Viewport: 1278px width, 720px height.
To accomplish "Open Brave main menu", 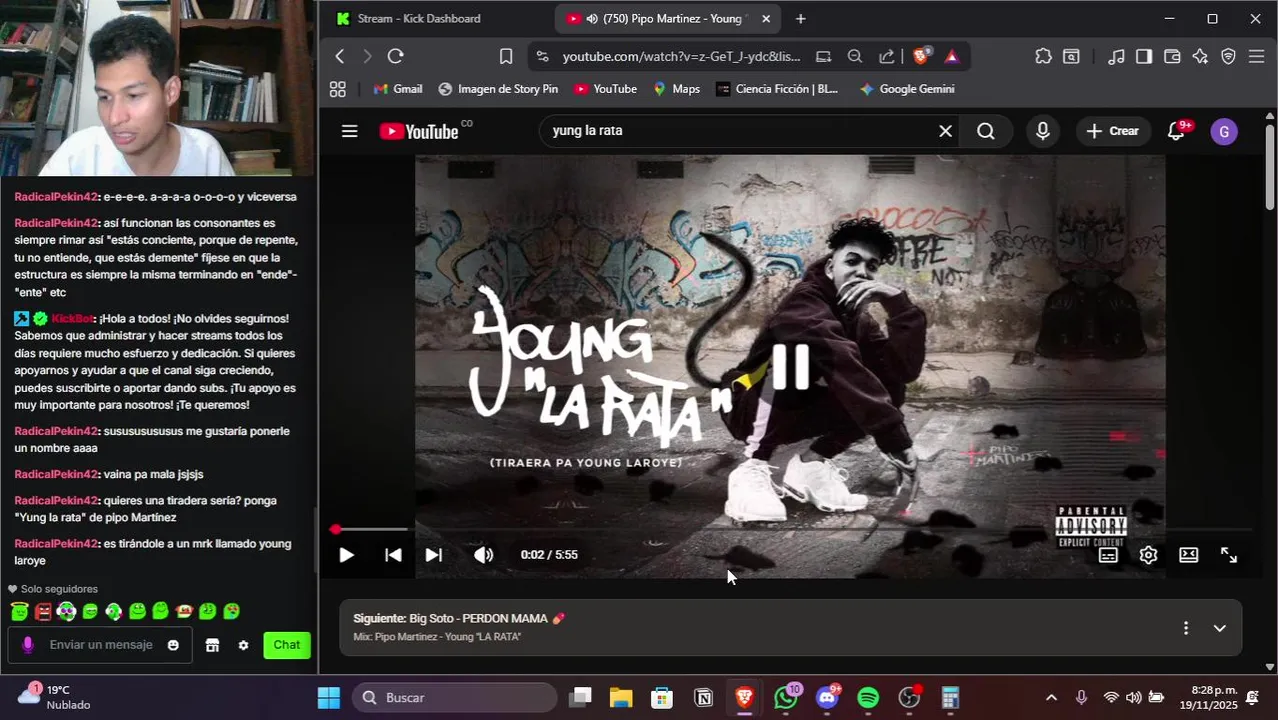I will [x=1257, y=57].
